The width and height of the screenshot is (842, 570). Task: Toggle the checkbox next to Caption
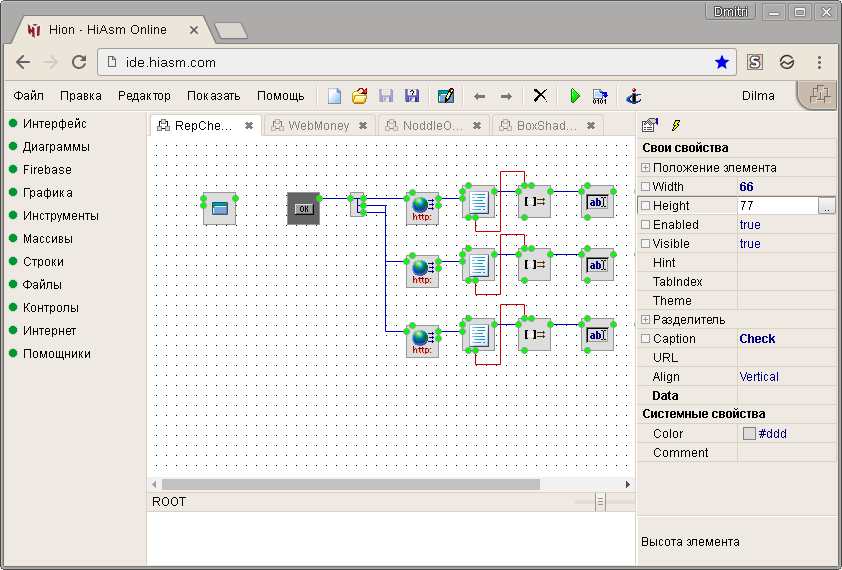pos(646,339)
